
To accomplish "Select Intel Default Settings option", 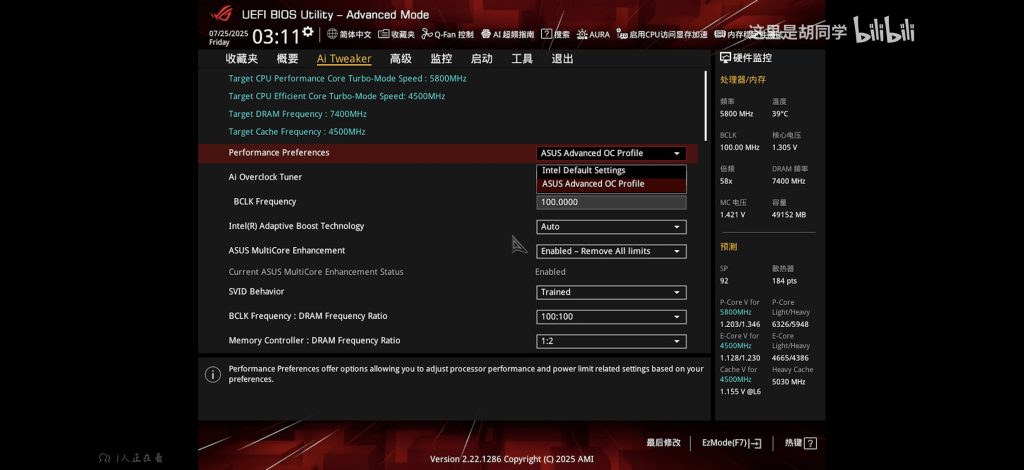I will click(x=611, y=170).
